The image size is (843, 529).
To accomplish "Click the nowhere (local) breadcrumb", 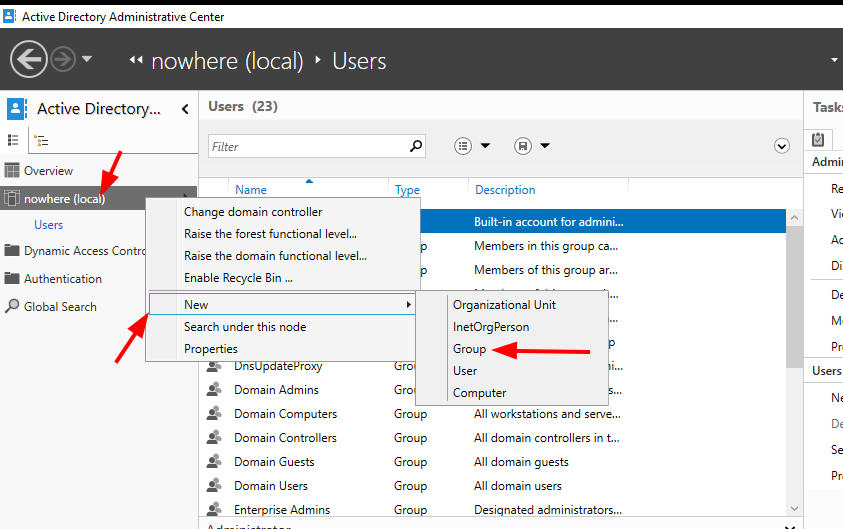I will pyautogui.click(x=227, y=61).
